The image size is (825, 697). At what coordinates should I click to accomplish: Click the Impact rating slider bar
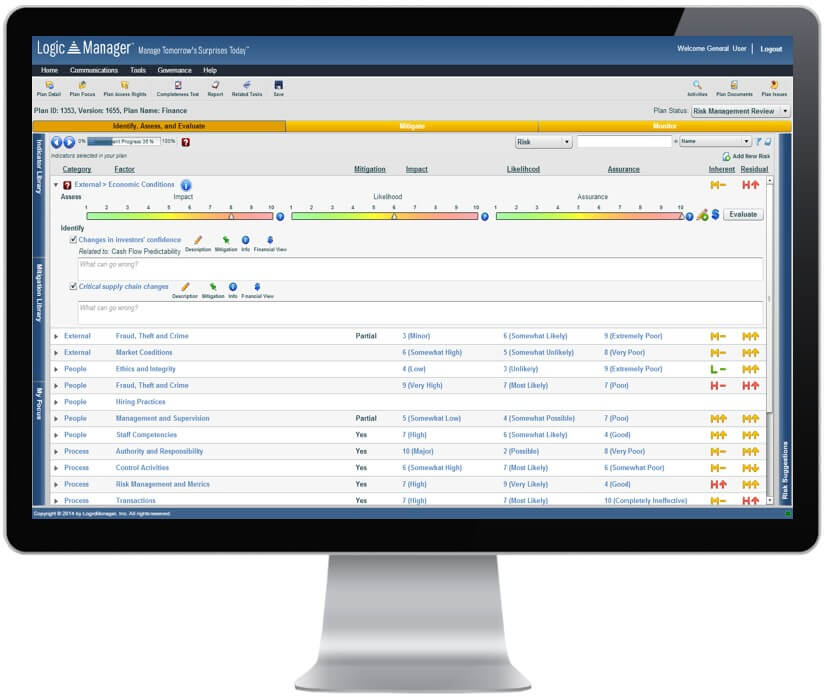[179, 216]
